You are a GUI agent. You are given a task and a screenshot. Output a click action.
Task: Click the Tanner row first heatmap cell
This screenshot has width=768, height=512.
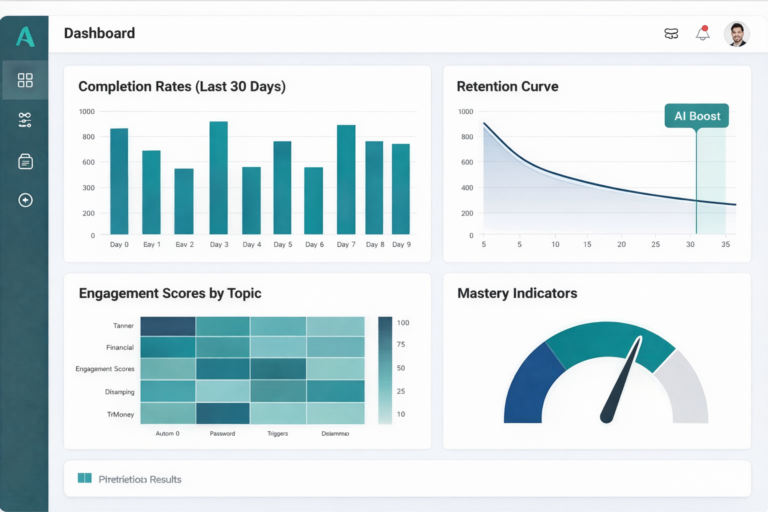coord(167,326)
